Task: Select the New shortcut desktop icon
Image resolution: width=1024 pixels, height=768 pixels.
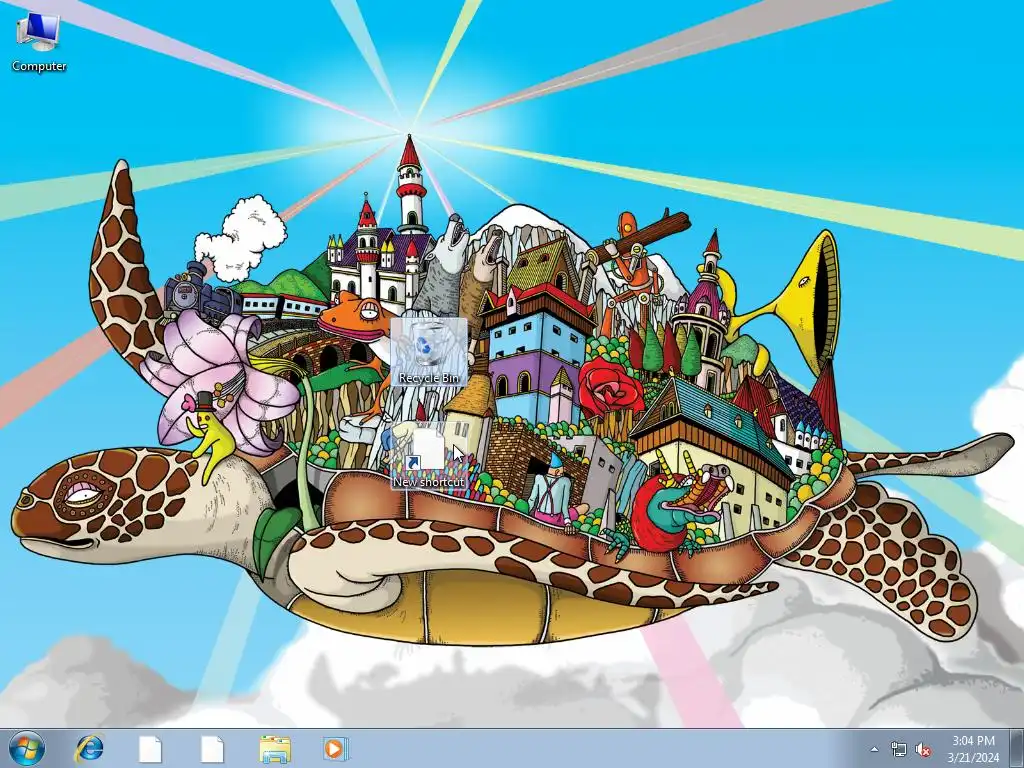Action: 429,456
